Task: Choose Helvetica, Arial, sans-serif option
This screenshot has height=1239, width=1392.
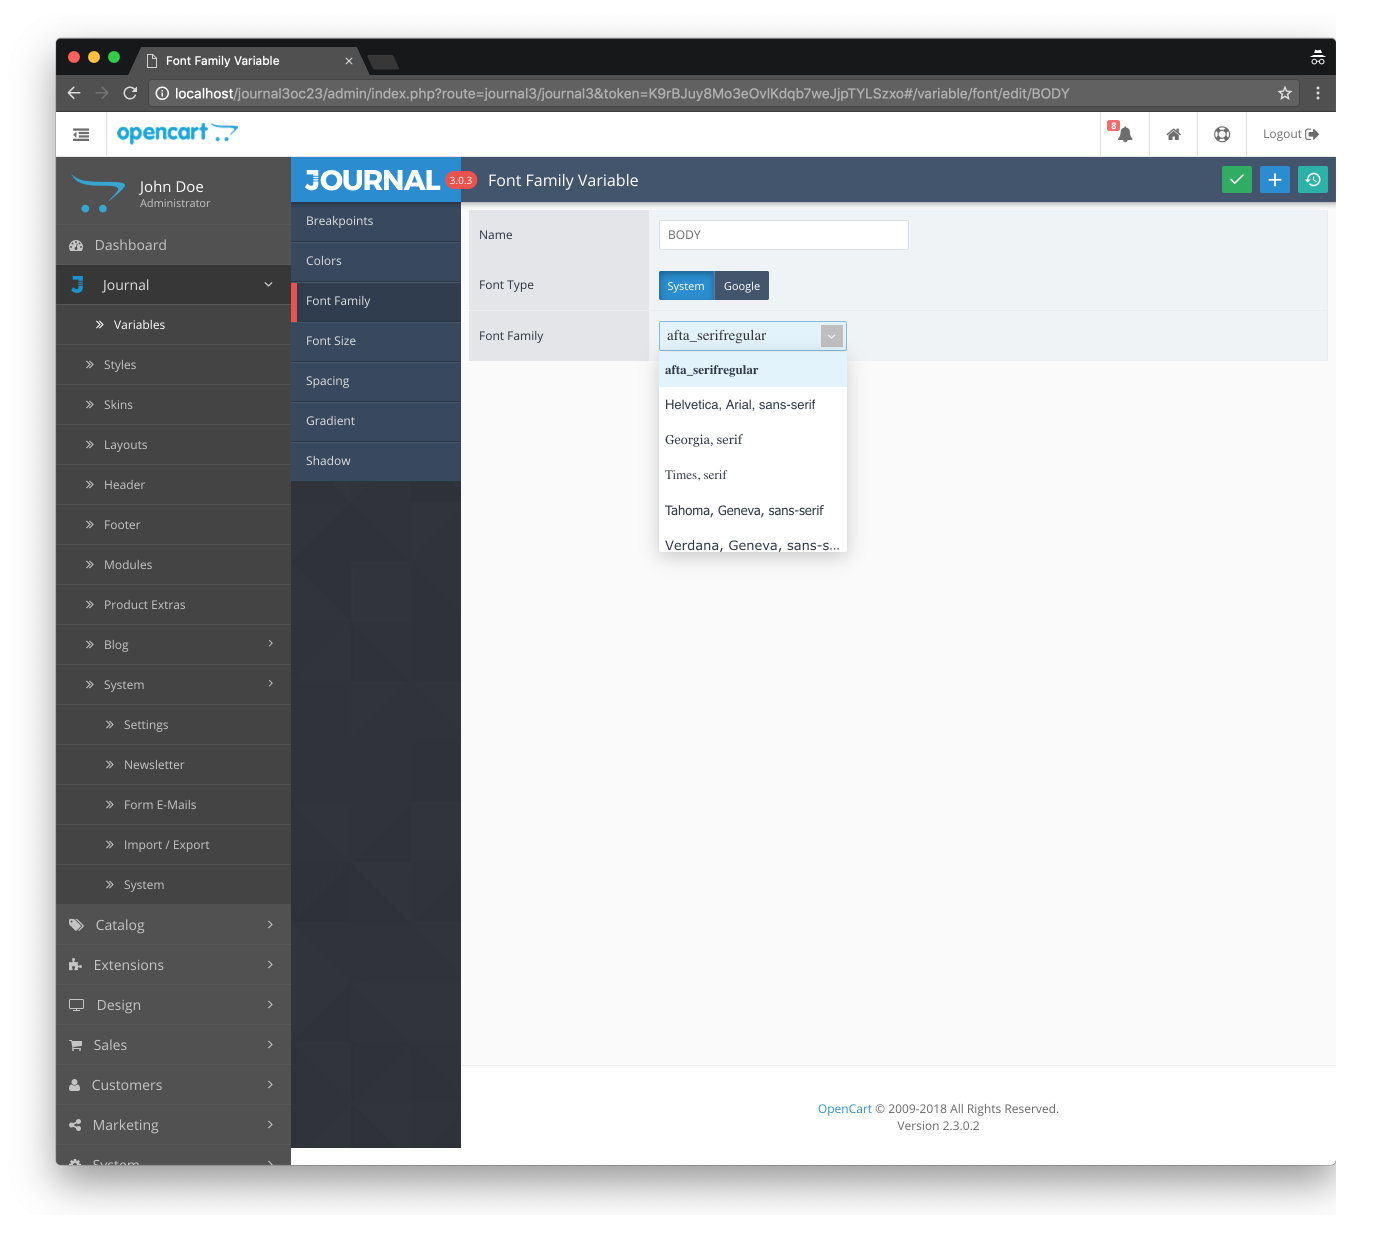Action: 753,405
